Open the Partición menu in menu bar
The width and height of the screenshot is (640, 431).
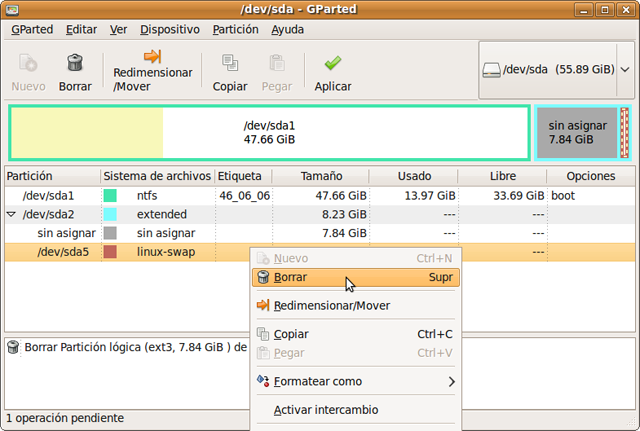point(235,30)
